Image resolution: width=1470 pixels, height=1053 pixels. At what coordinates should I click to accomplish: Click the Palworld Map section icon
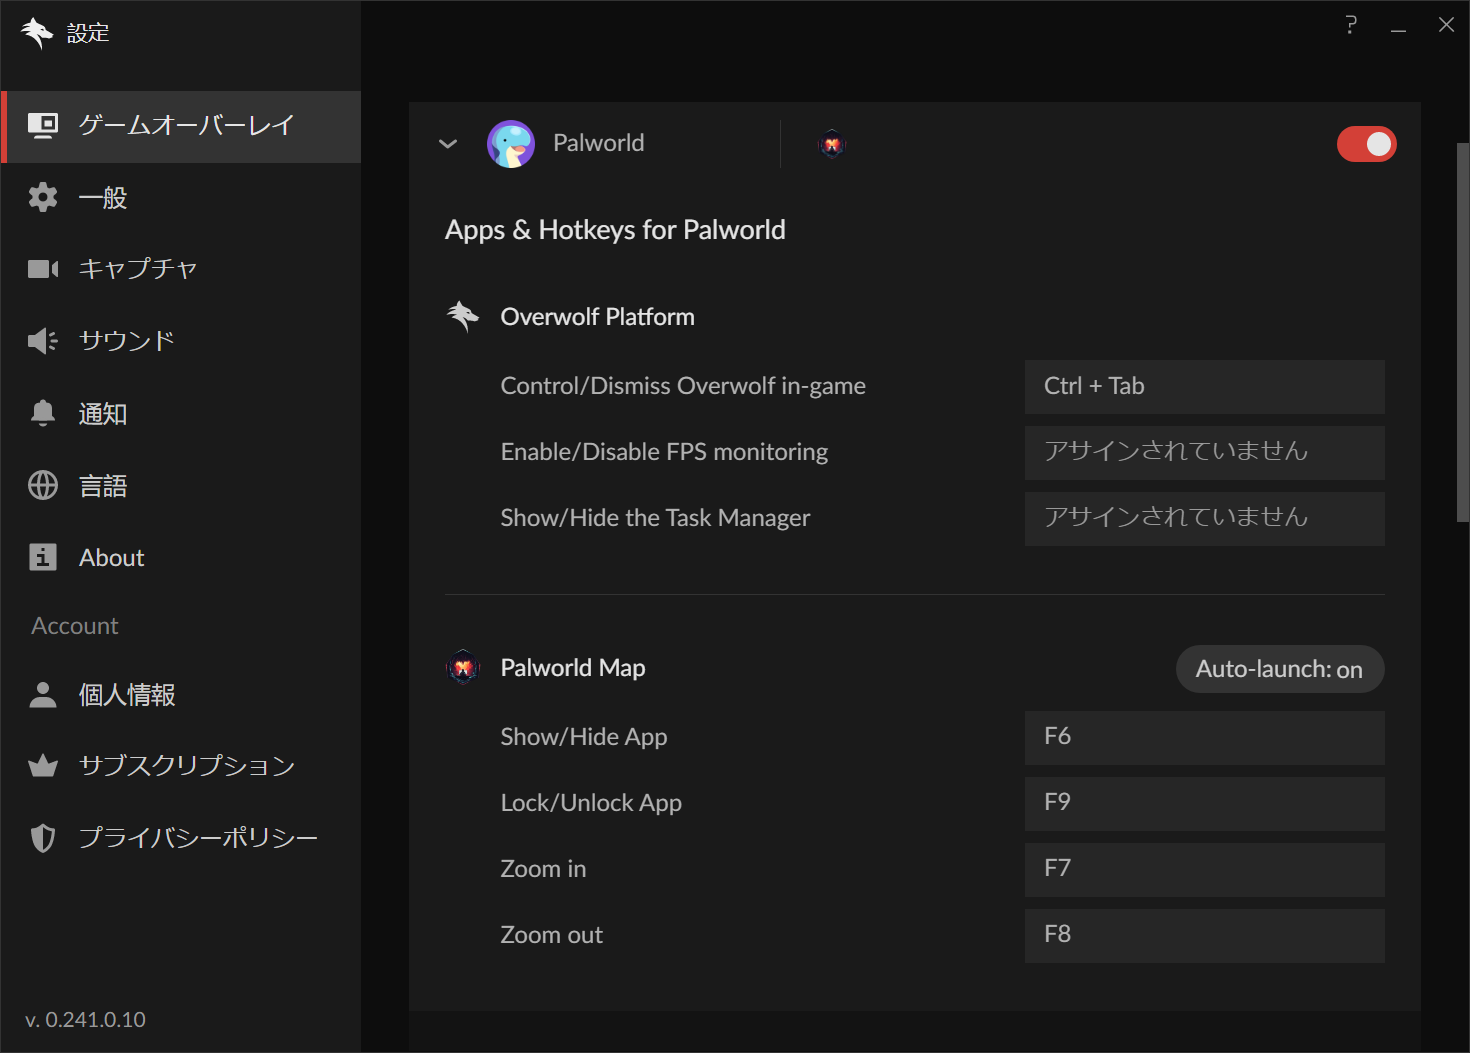pyautogui.click(x=463, y=667)
